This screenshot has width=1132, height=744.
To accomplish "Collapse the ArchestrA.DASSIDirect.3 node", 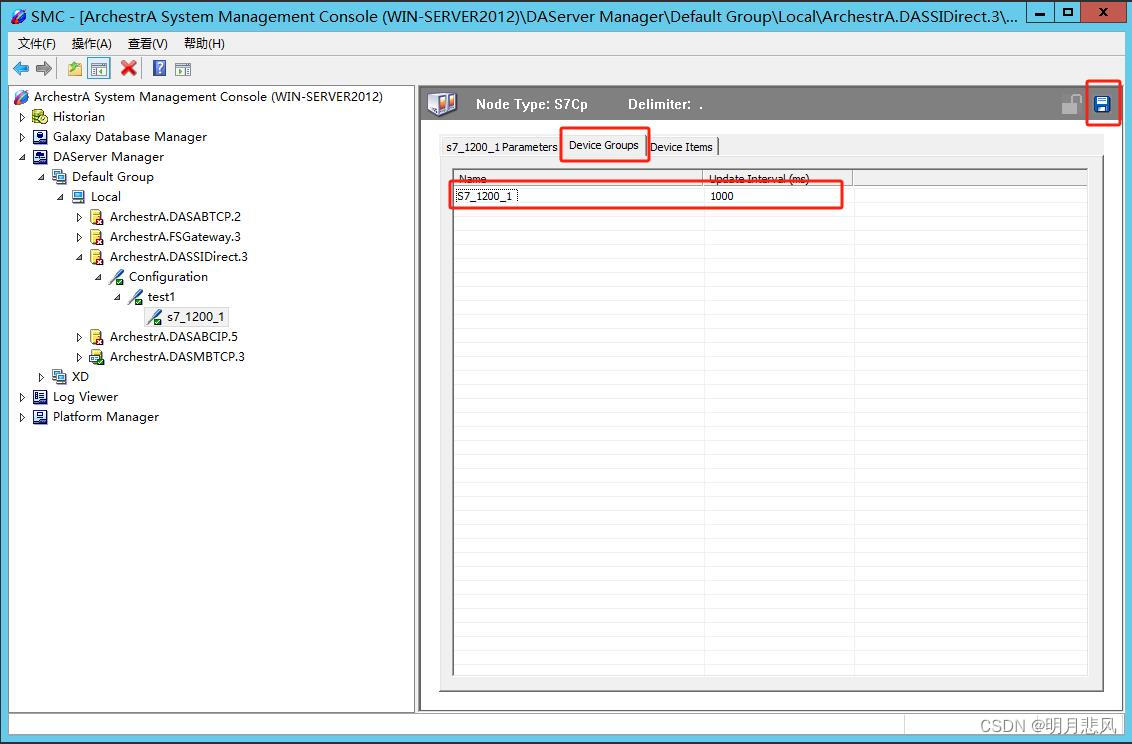I will 79,257.
